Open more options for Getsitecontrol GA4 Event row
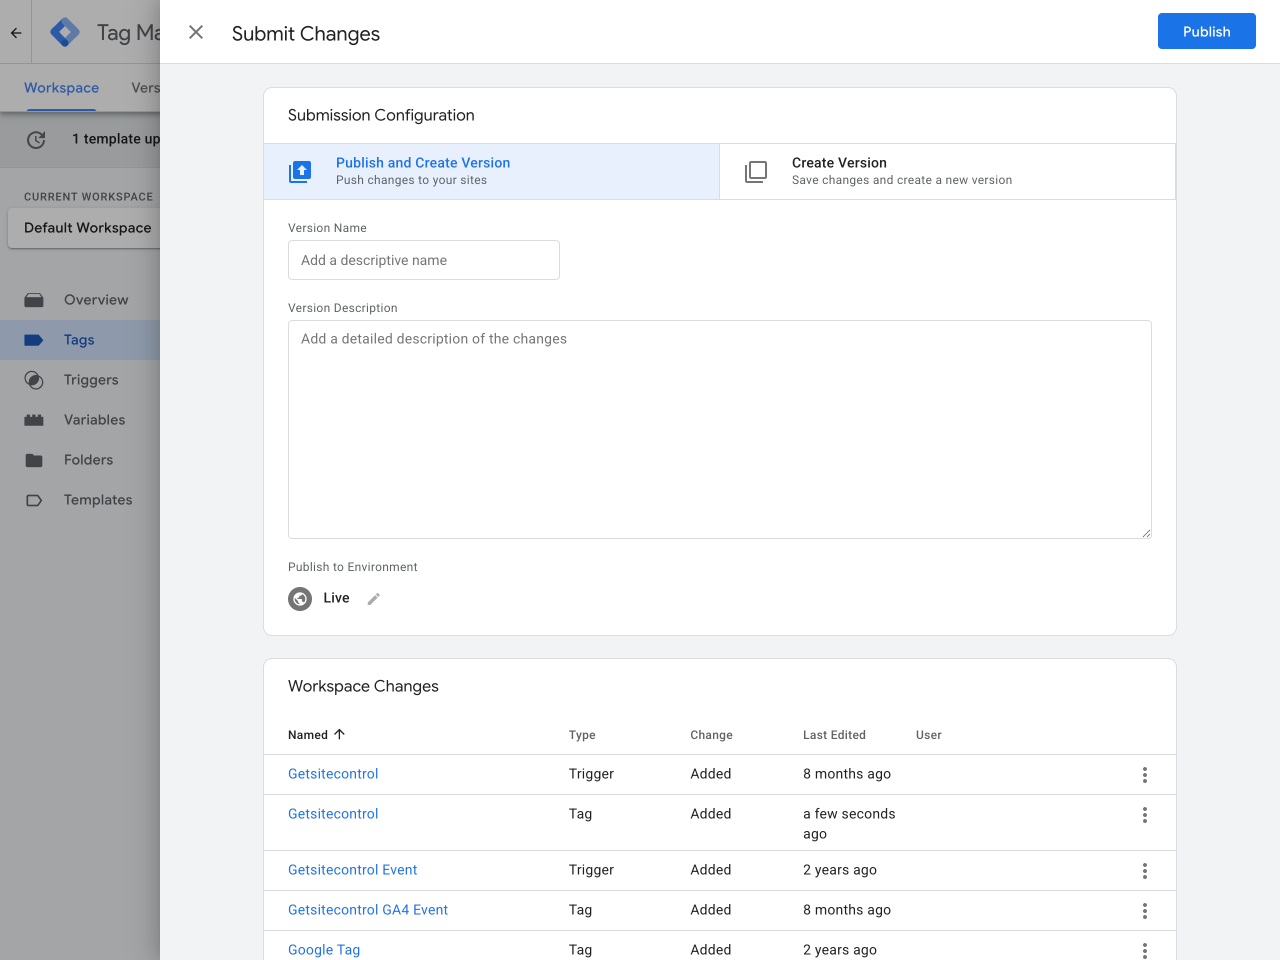 pyautogui.click(x=1144, y=911)
